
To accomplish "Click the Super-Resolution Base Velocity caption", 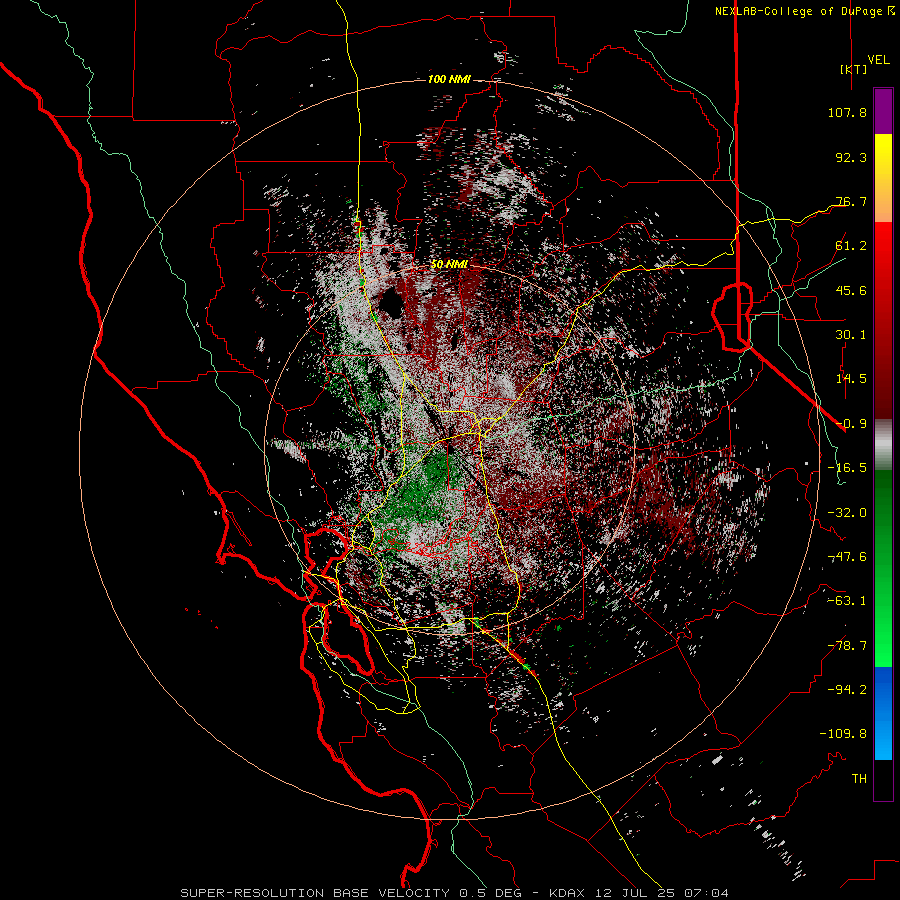I will tap(455, 893).
